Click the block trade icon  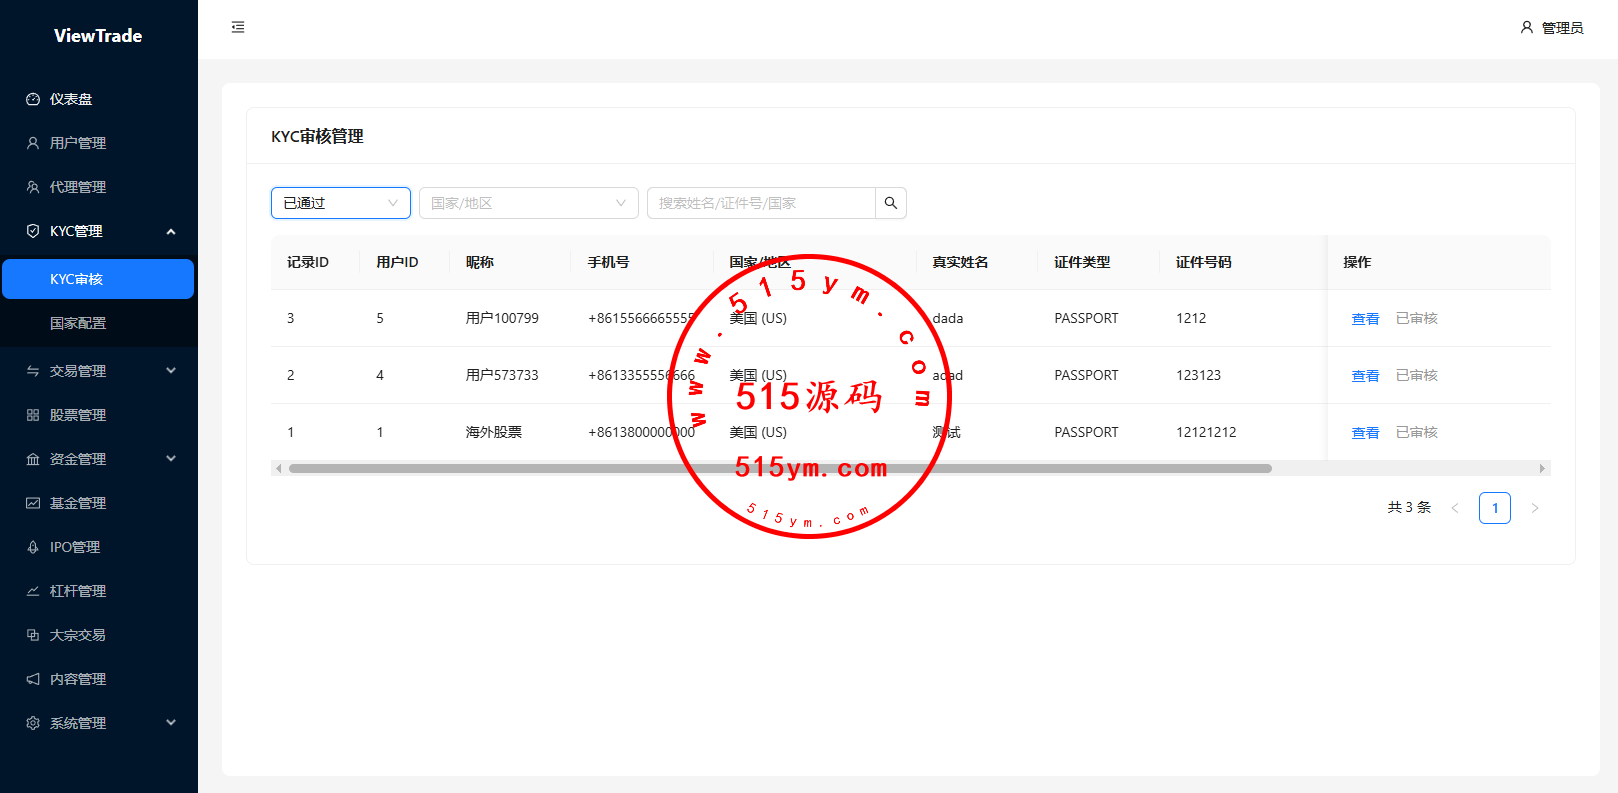click(x=33, y=635)
